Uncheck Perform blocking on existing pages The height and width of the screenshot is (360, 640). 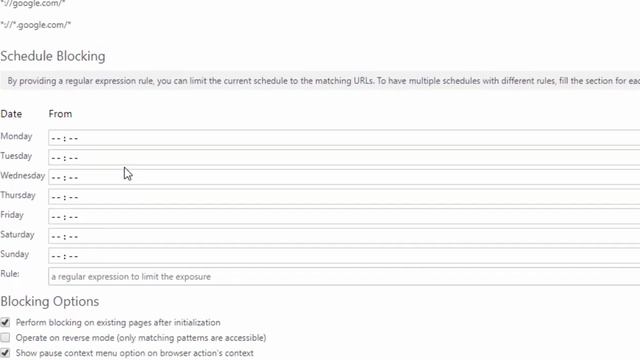click(x=5, y=322)
